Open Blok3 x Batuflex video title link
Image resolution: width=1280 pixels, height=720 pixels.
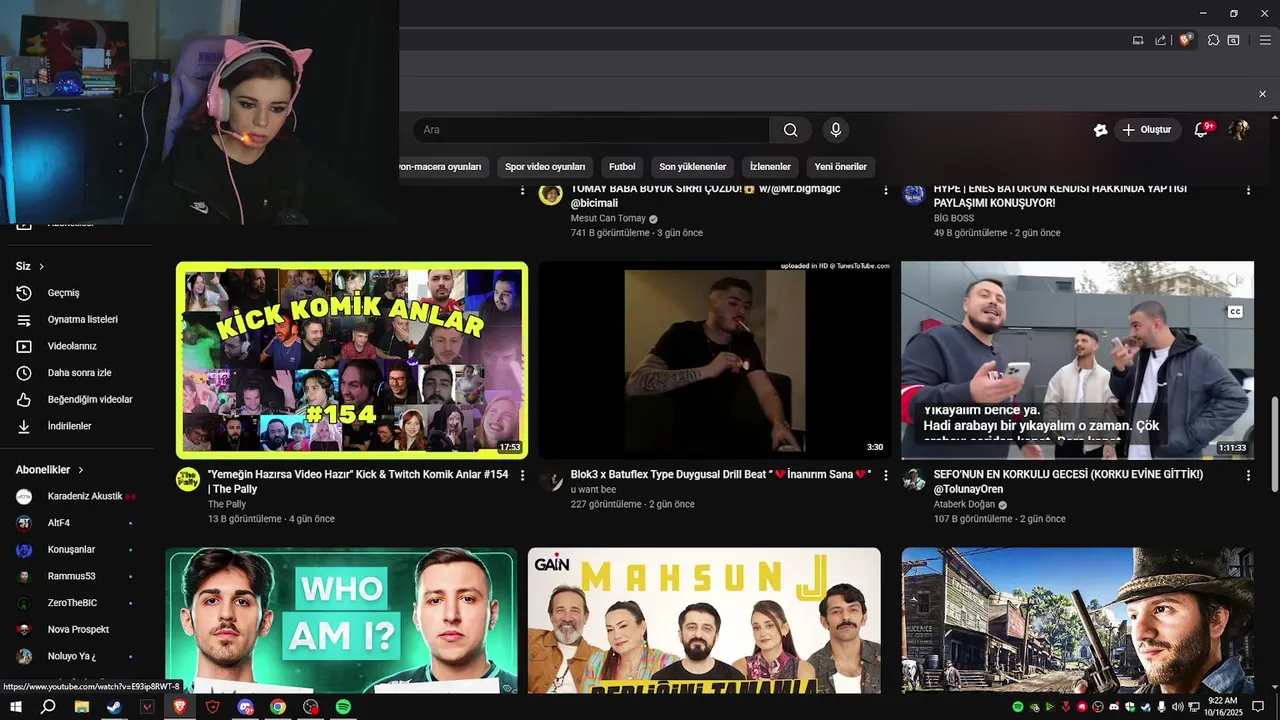(720, 474)
